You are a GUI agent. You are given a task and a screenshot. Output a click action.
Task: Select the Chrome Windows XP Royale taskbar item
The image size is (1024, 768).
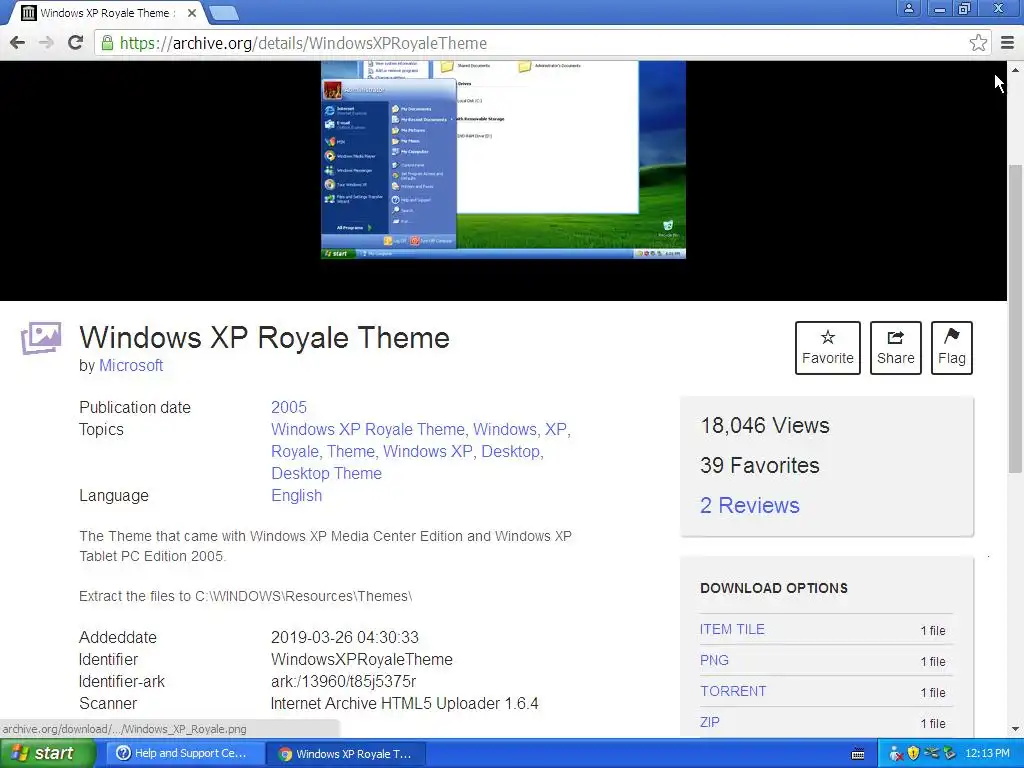(x=346, y=754)
